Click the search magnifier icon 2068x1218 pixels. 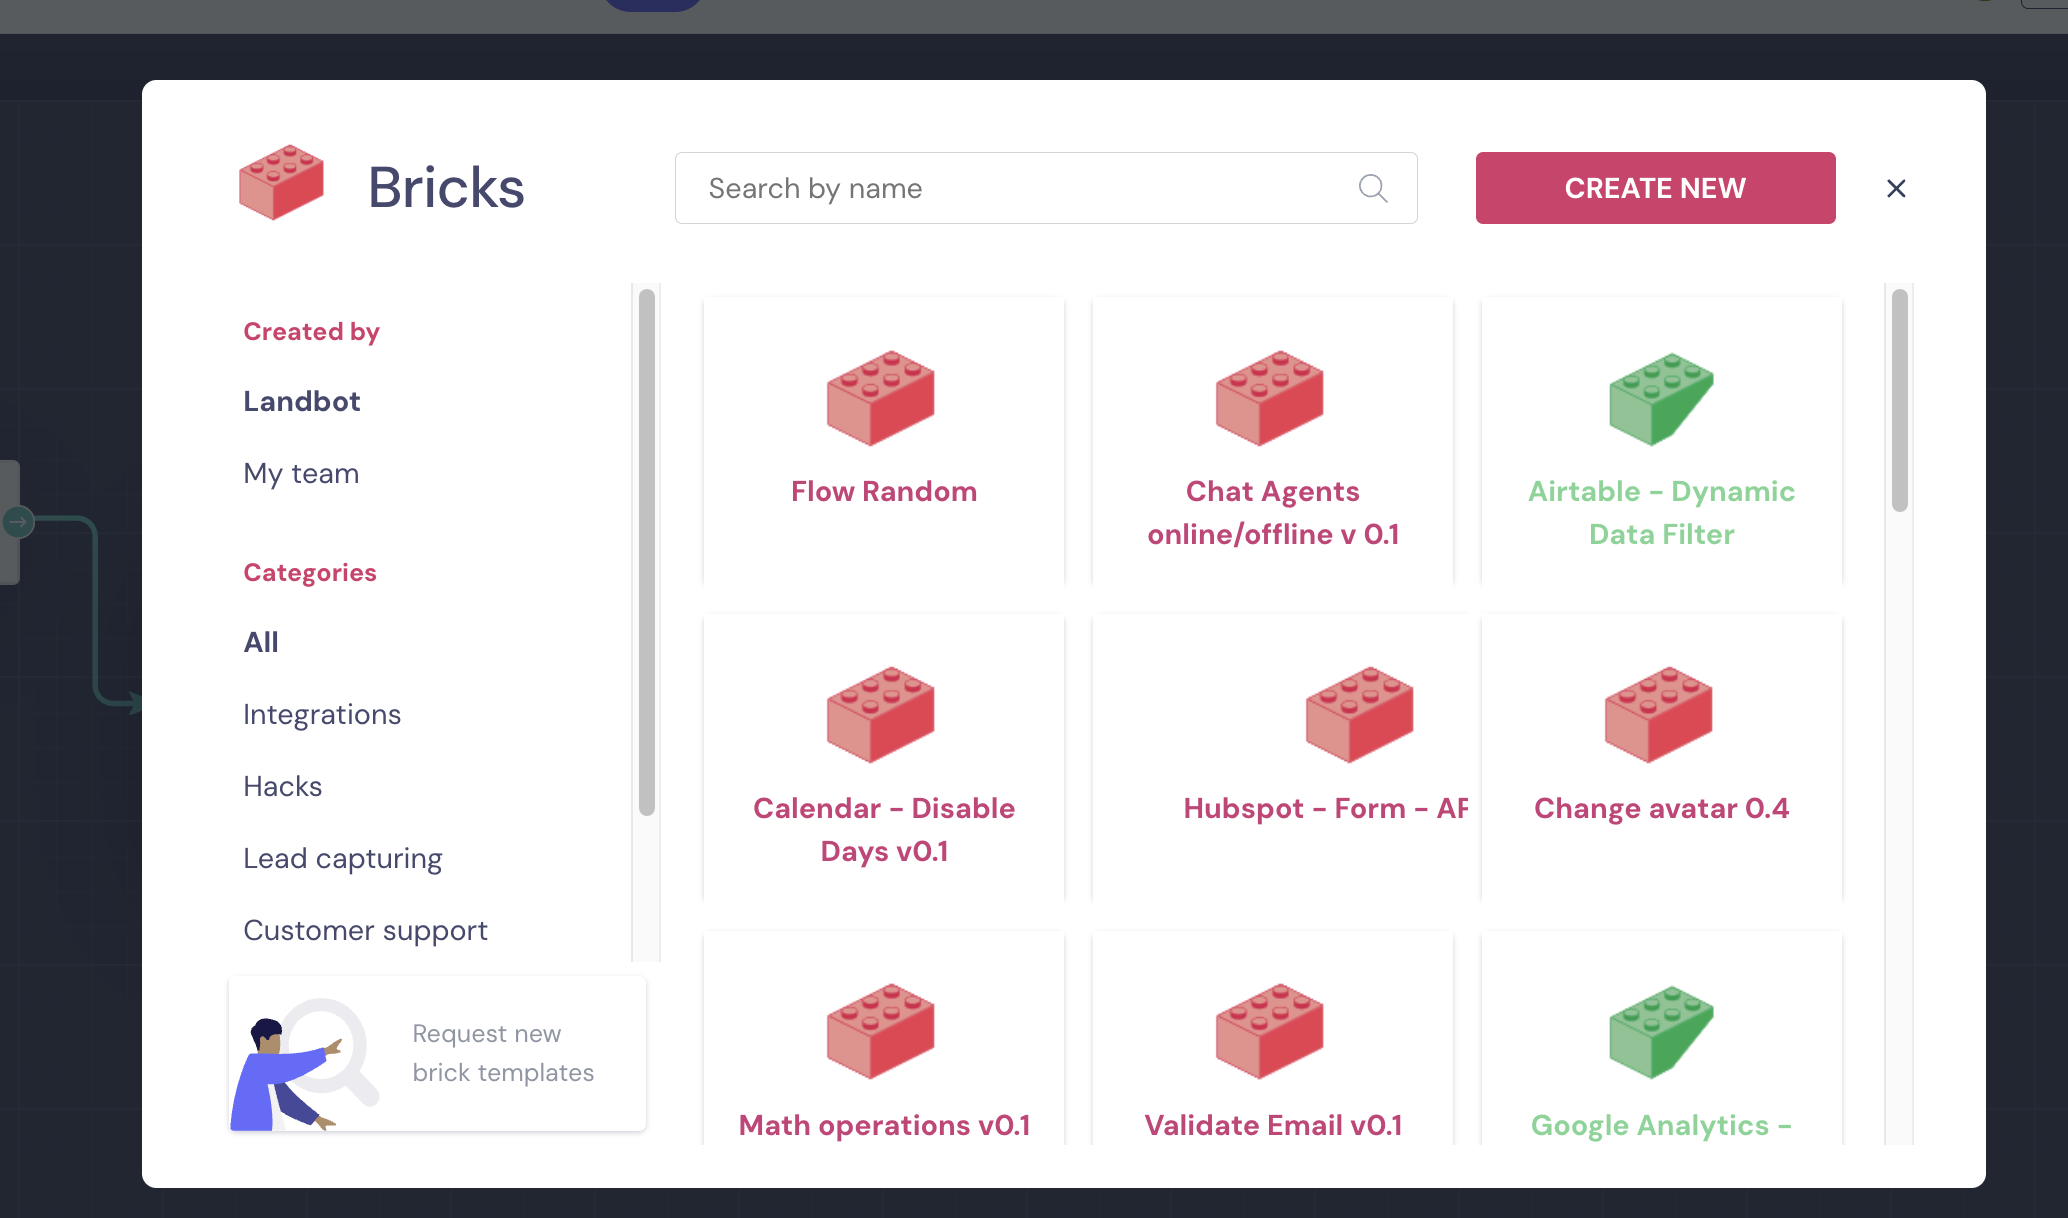[1373, 188]
